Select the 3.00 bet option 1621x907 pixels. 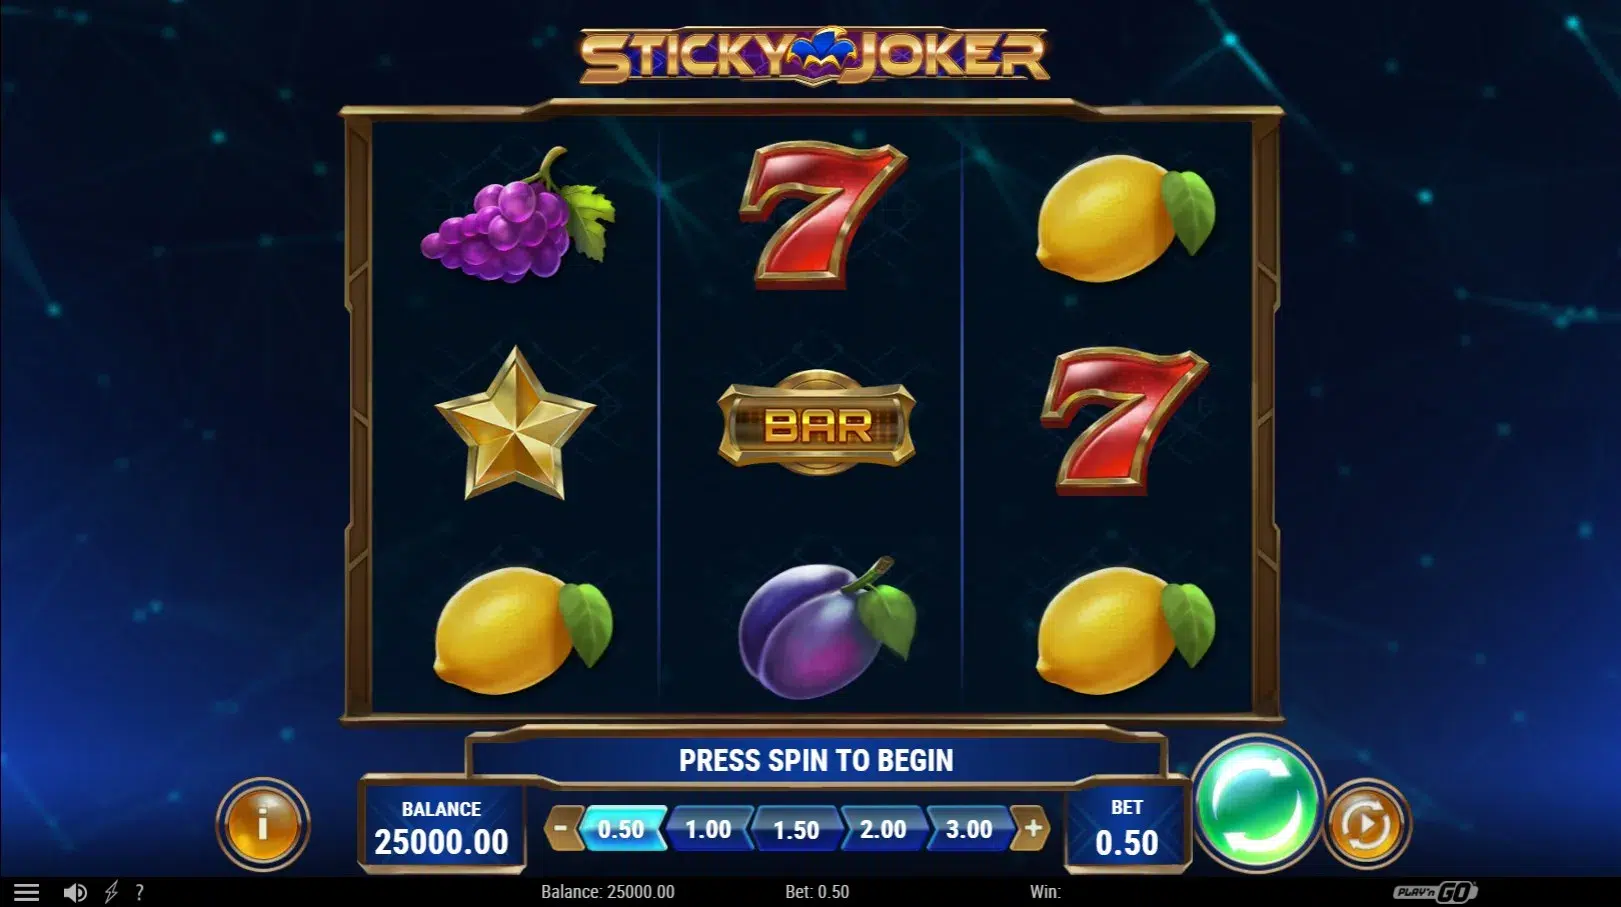[x=969, y=829]
